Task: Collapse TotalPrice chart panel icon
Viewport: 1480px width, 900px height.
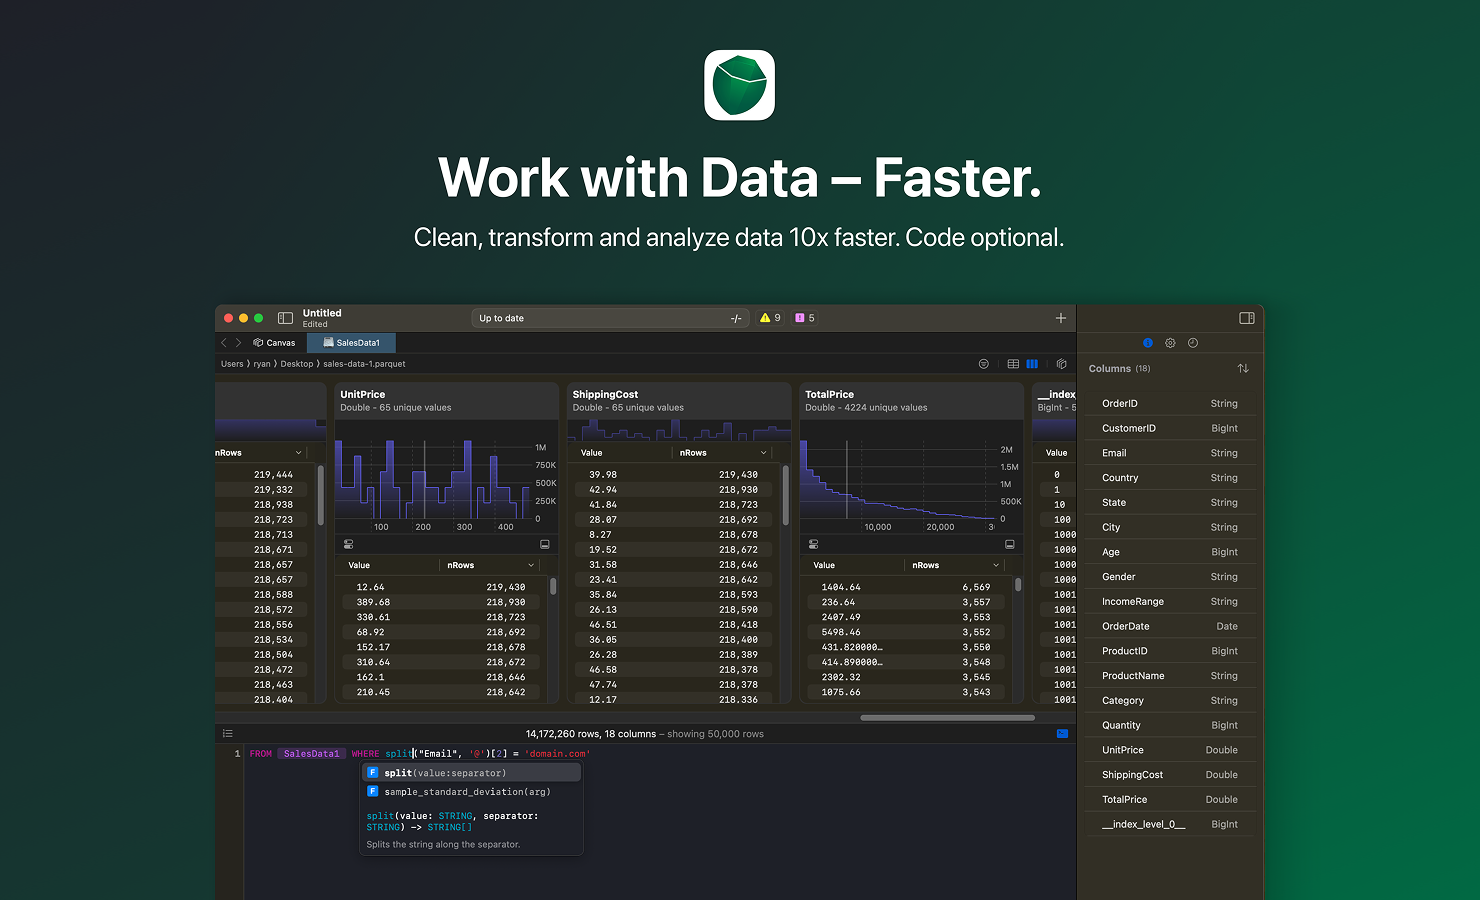Action: [1010, 544]
